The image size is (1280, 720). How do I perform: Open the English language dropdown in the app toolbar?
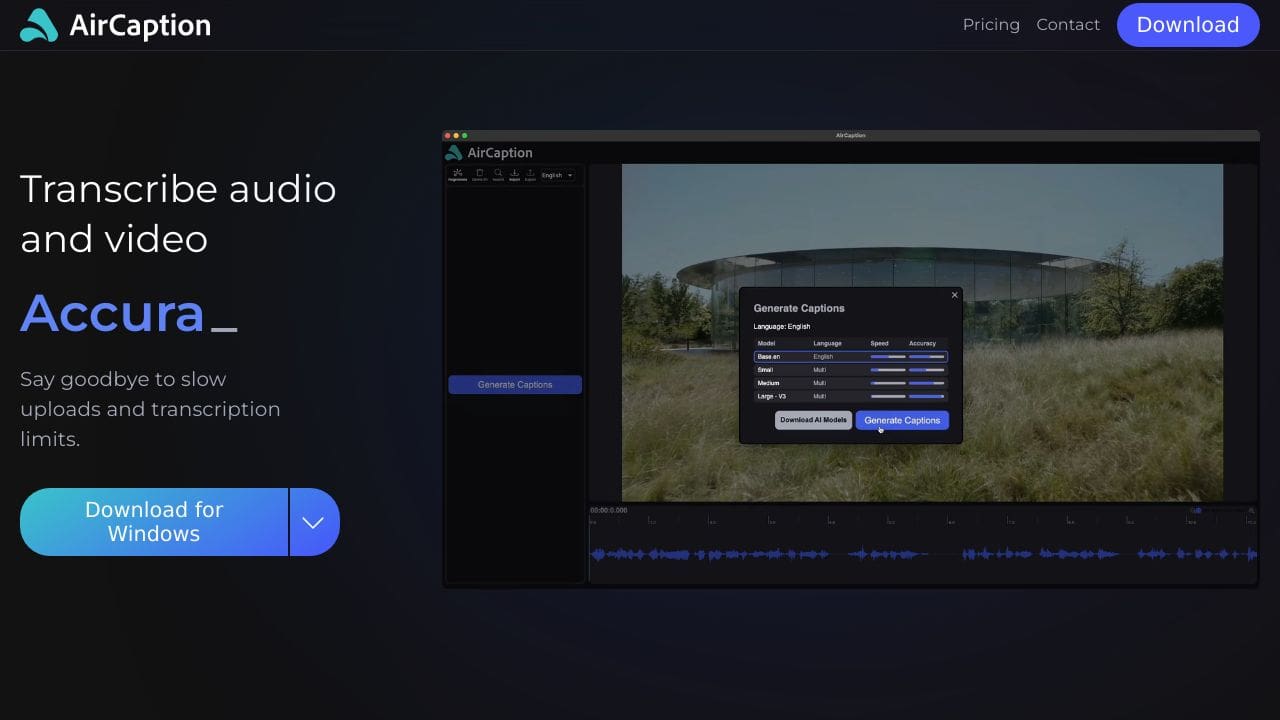click(557, 175)
